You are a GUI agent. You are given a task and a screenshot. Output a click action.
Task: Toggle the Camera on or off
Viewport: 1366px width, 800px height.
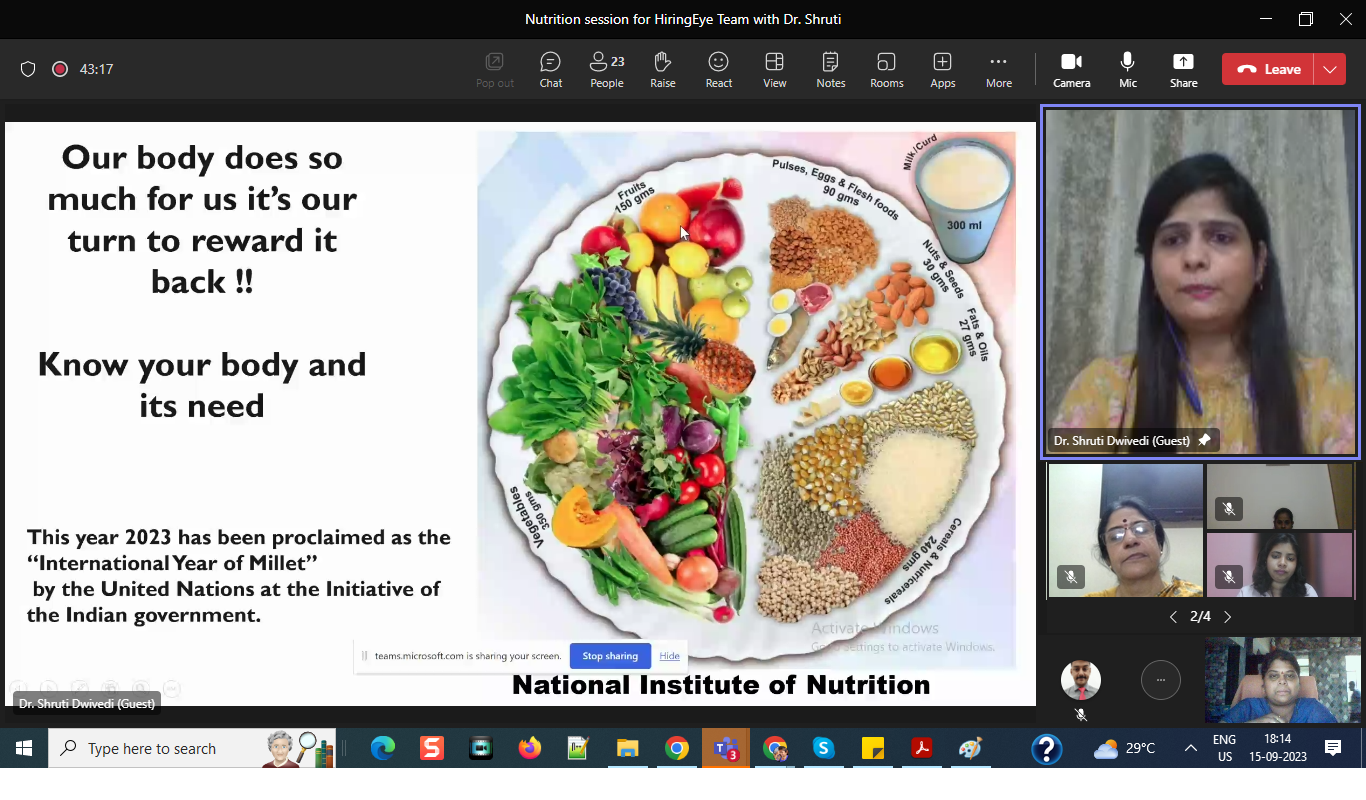[1071, 70]
